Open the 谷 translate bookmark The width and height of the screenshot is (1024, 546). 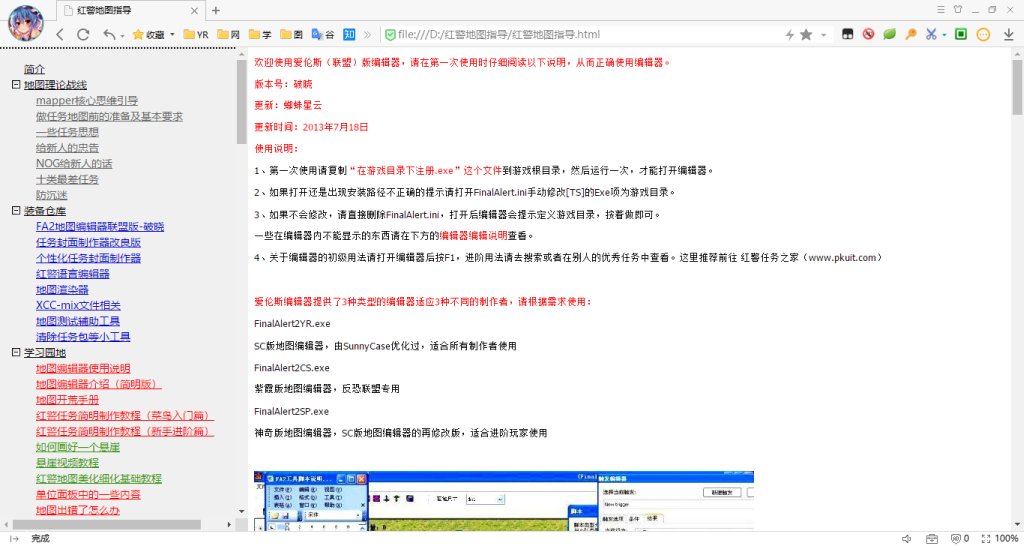click(x=323, y=35)
